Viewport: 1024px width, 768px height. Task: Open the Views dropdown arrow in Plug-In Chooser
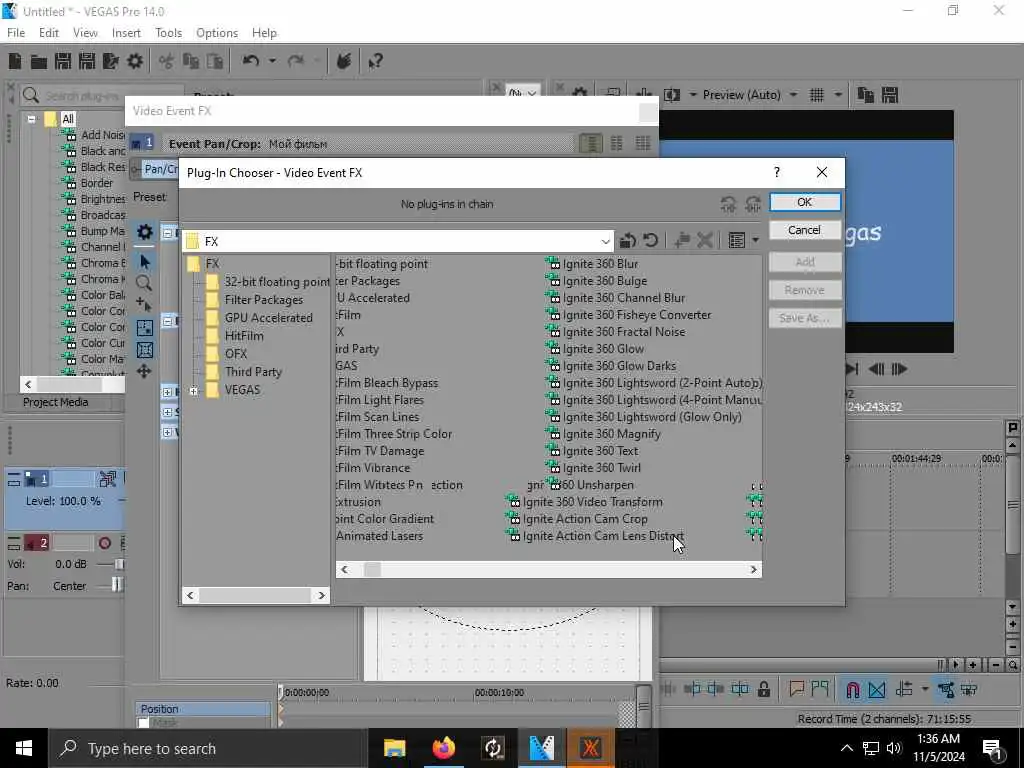(x=756, y=240)
